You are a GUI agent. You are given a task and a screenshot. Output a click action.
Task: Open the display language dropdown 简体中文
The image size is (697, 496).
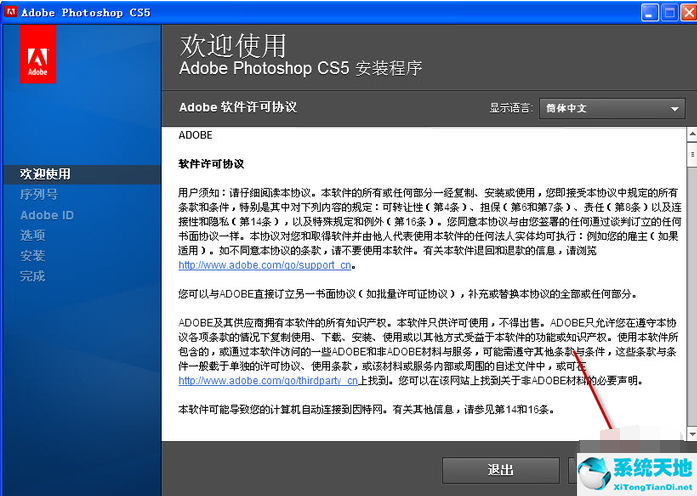(x=612, y=108)
